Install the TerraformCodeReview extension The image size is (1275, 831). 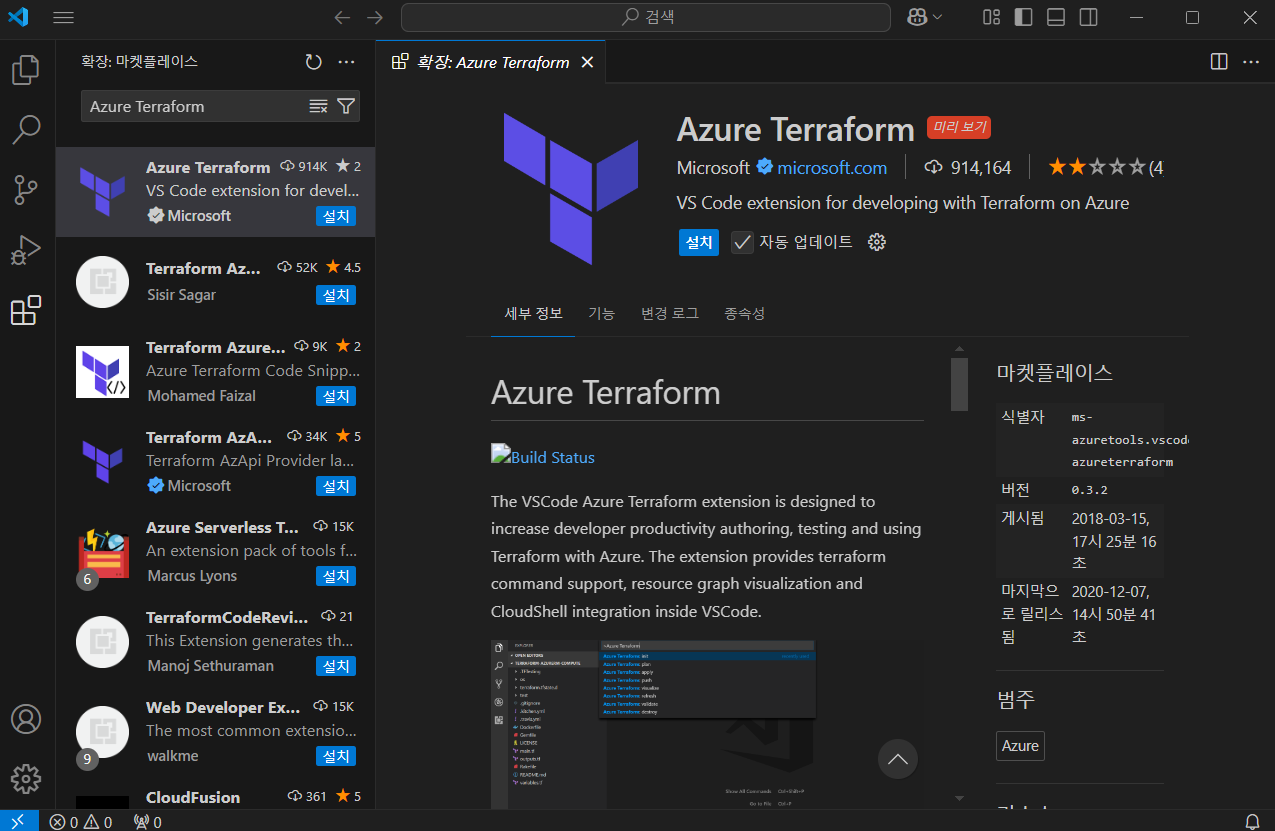click(x=336, y=666)
